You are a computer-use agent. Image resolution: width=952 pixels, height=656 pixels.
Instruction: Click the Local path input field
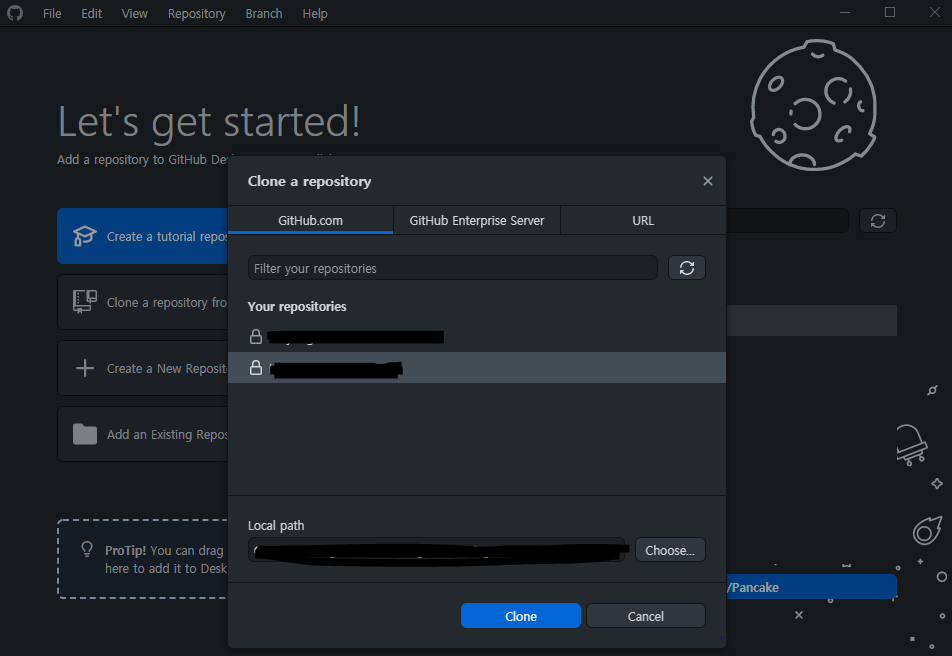click(436, 550)
